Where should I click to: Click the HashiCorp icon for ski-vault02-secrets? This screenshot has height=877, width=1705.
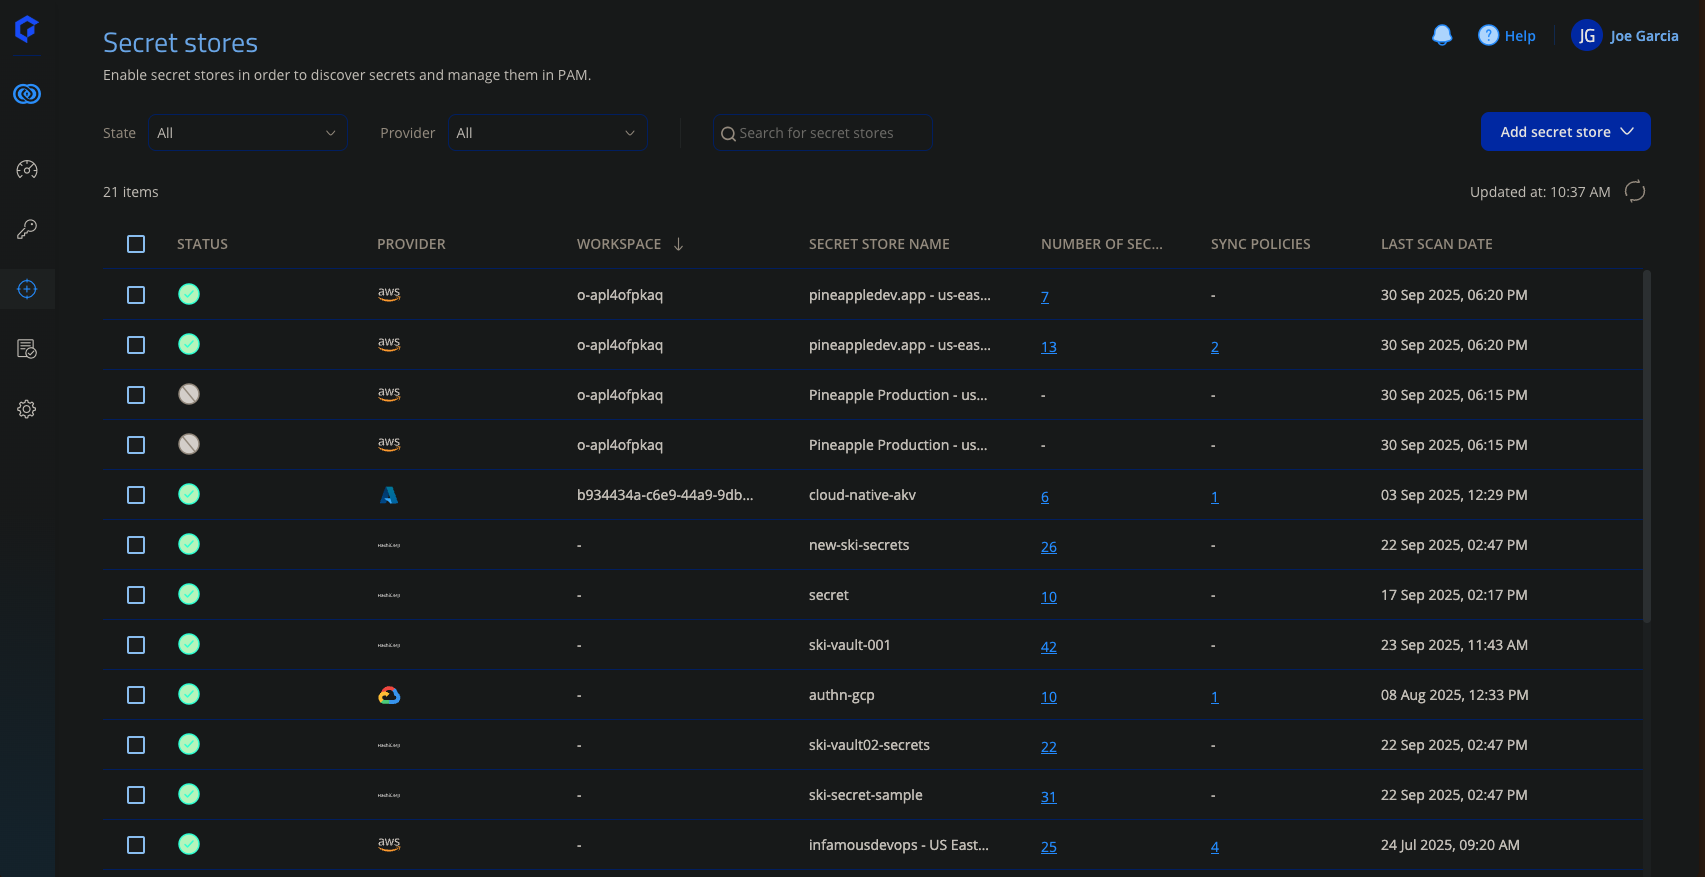tap(389, 745)
